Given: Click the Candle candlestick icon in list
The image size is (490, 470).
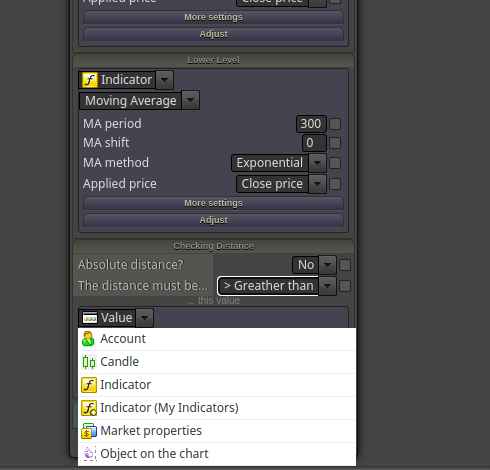Looking at the screenshot, I should [x=89, y=362].
